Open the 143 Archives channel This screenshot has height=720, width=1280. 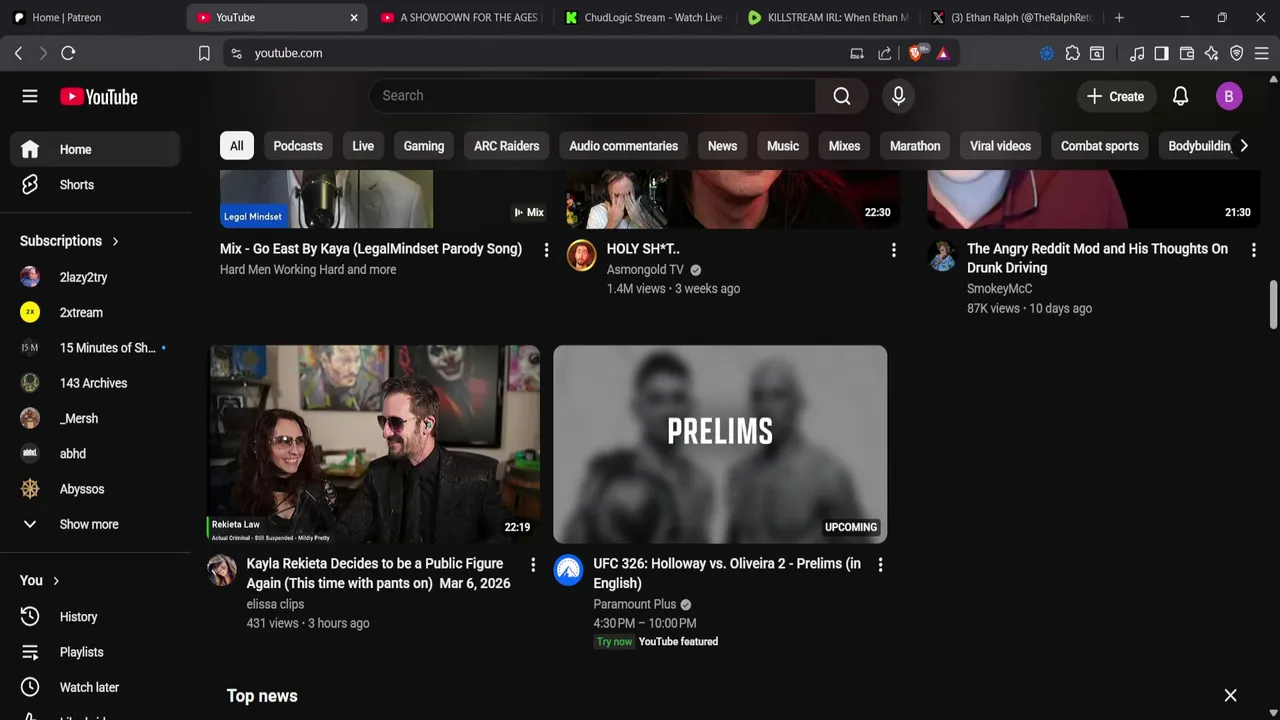(95, 383)
